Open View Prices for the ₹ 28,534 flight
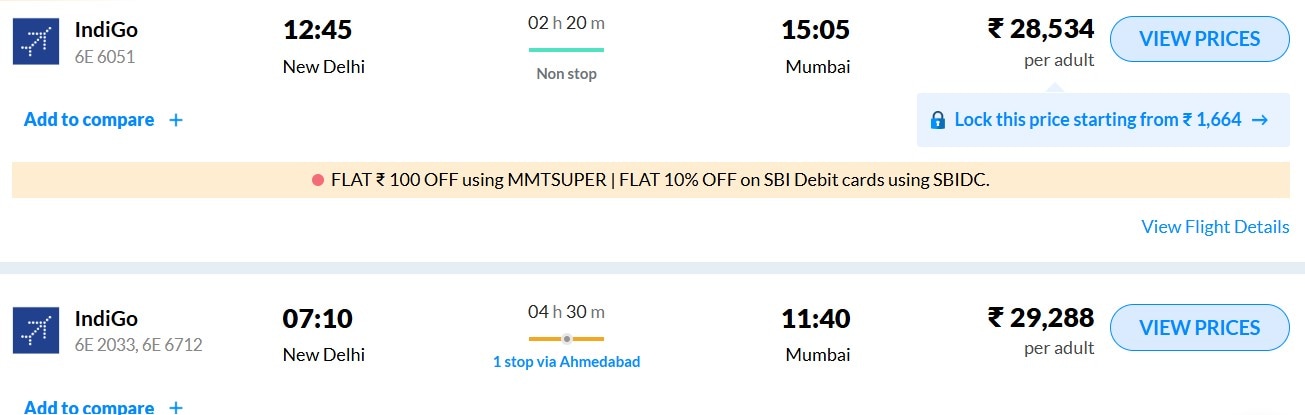 [x=1200, y=40]
